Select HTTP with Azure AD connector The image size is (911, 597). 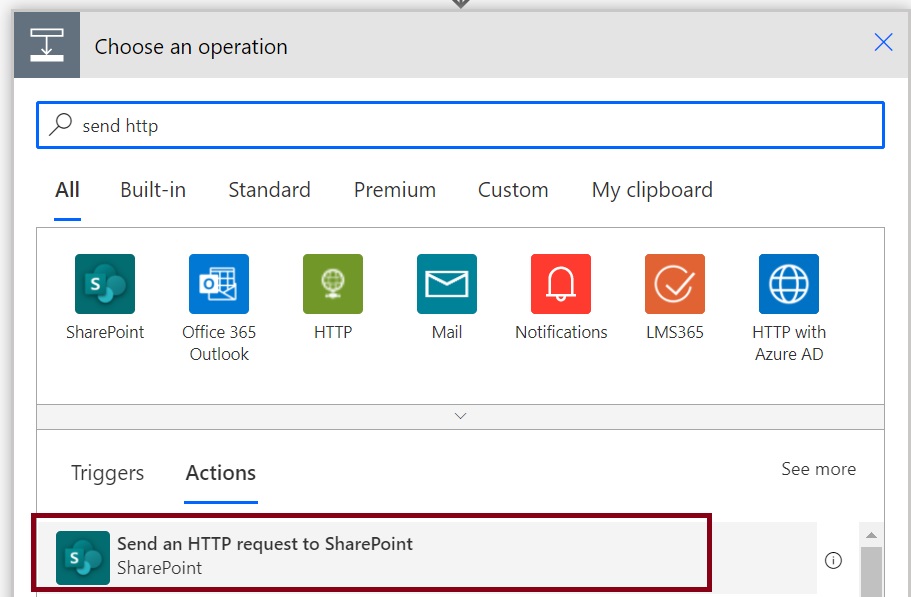[788, 283]
